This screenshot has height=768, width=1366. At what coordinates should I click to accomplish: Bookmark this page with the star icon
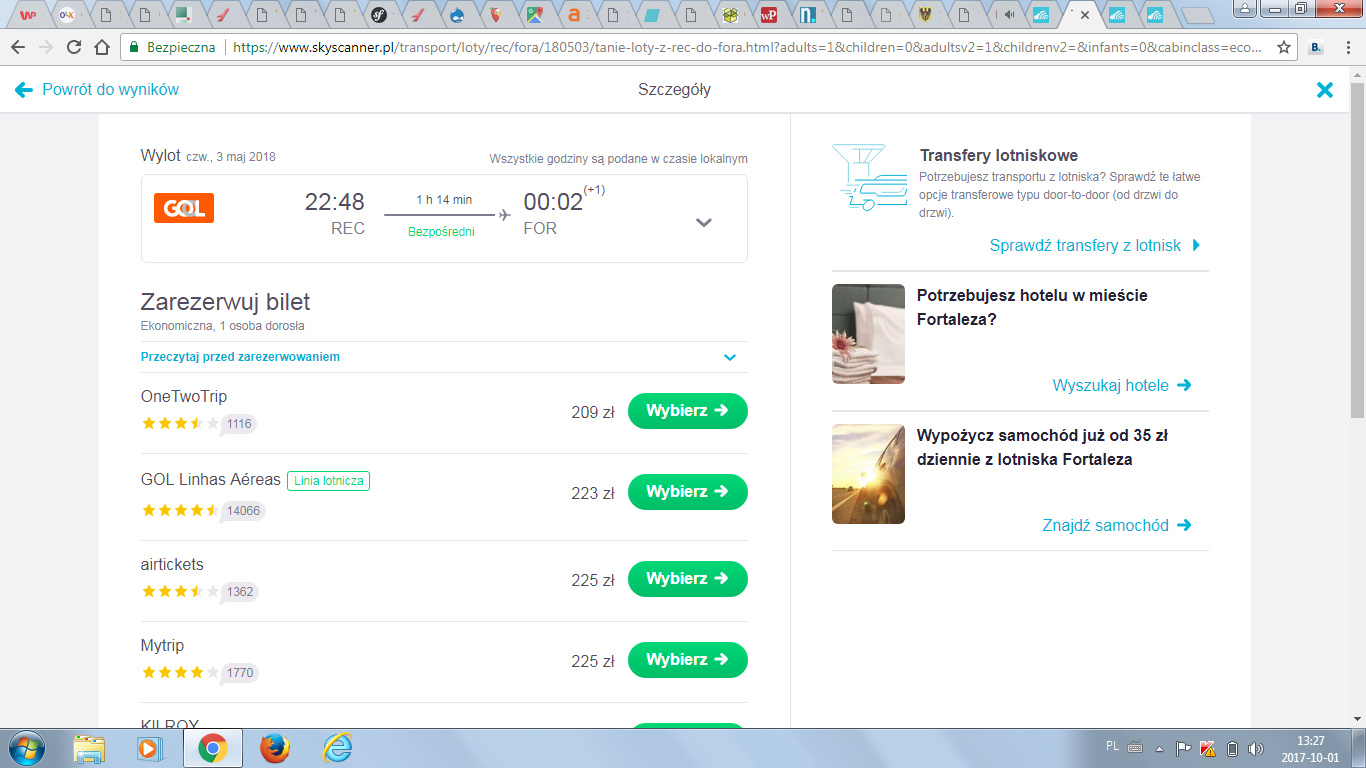click(1285, 47)
